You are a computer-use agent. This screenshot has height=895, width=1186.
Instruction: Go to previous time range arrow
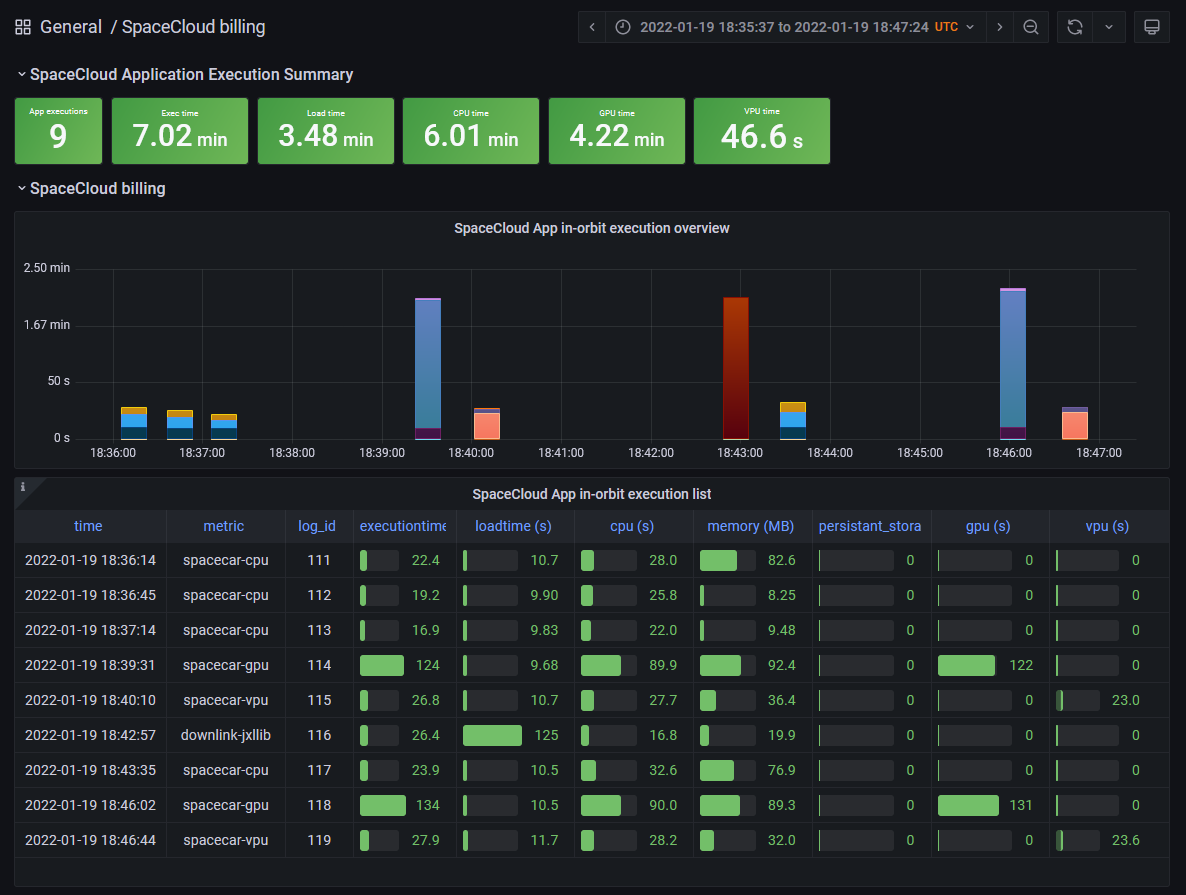click(x=592, y=27)
